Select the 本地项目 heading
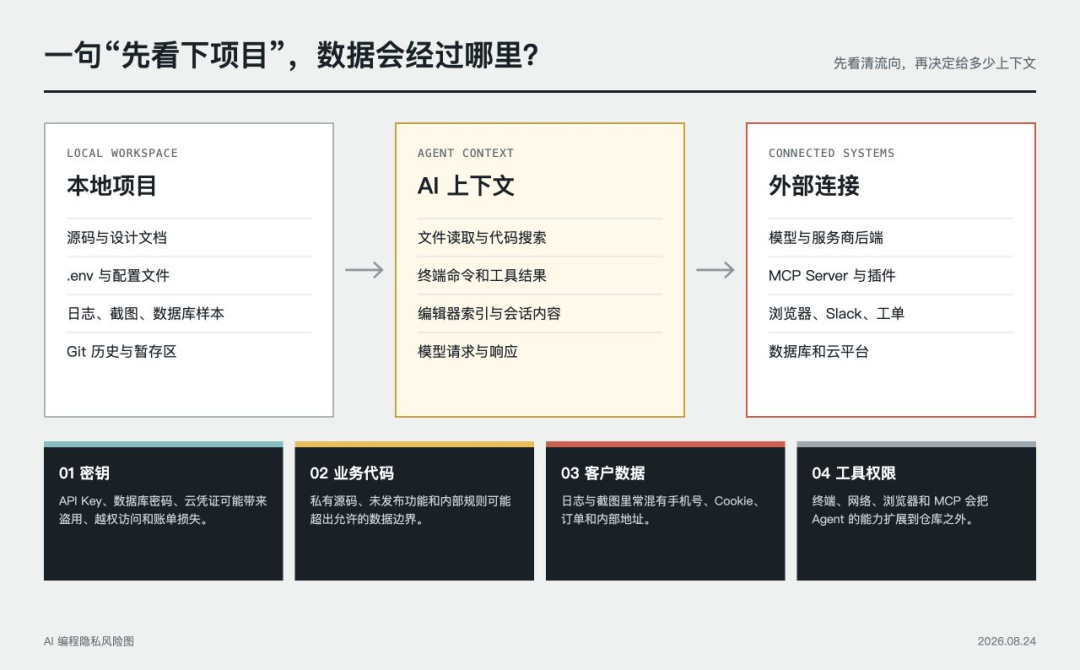The width and height of the screenshot is (1080, 670). coord(112,186)
